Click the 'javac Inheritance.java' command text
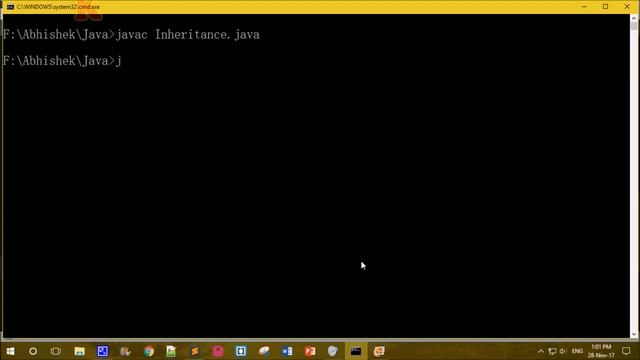 tap(188, 35)
